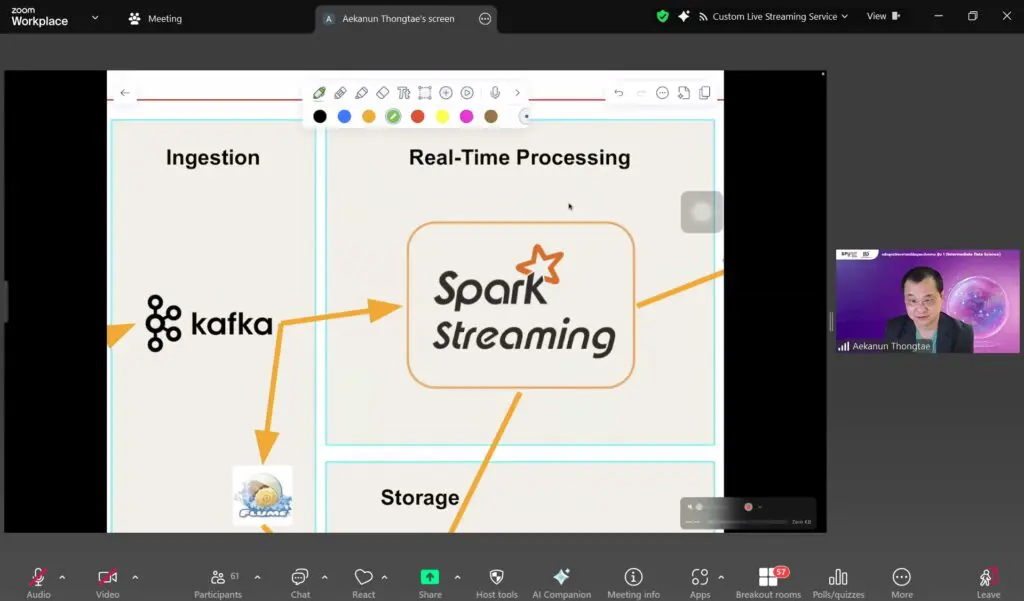Undo the last whiteboard stroke
Viewport: 1024px width, 601px height.
pyautogui.click(x=618, y=93)
